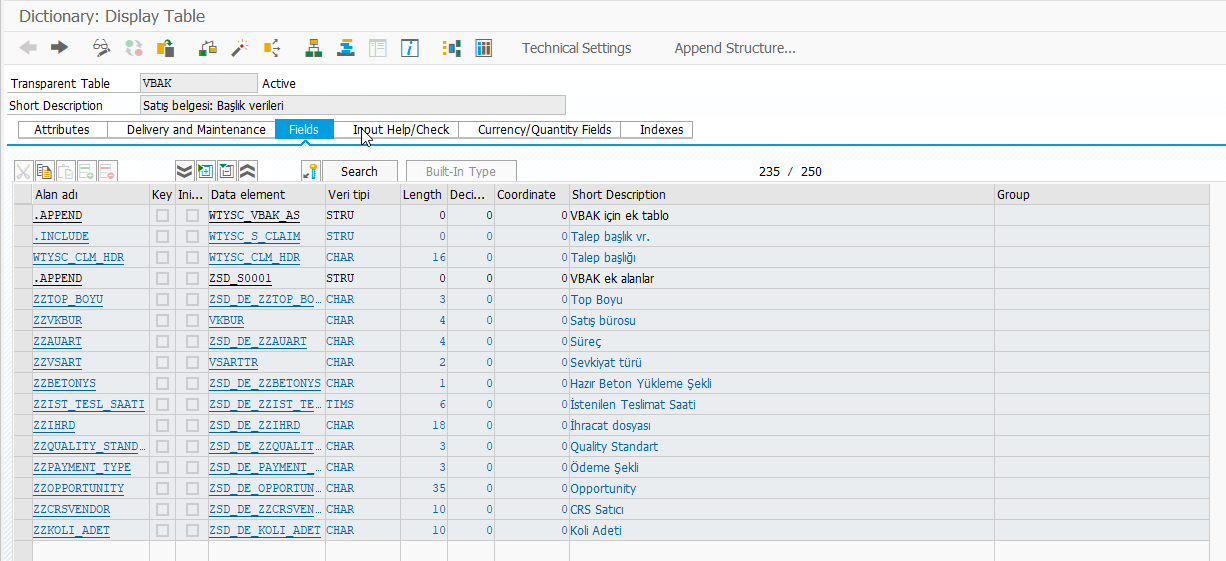Open the documentation info icon
Image resolution: width=1226 pixels, height=561 pixels.
coord(410,48)
